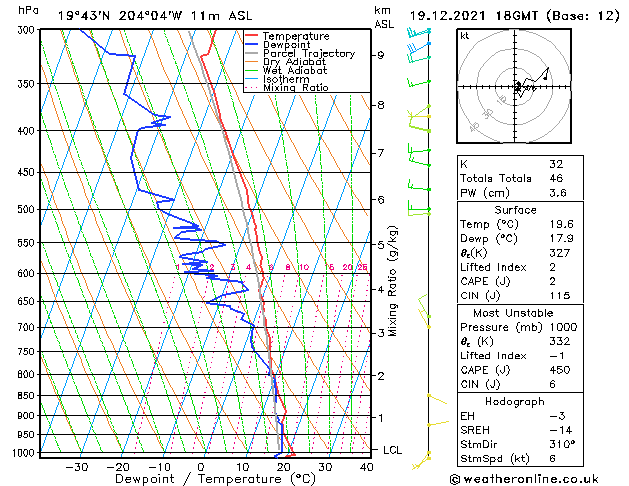Click the most unstable 'CIN (J)' value 6
The image size is (629, 486).
coord(552,384)
